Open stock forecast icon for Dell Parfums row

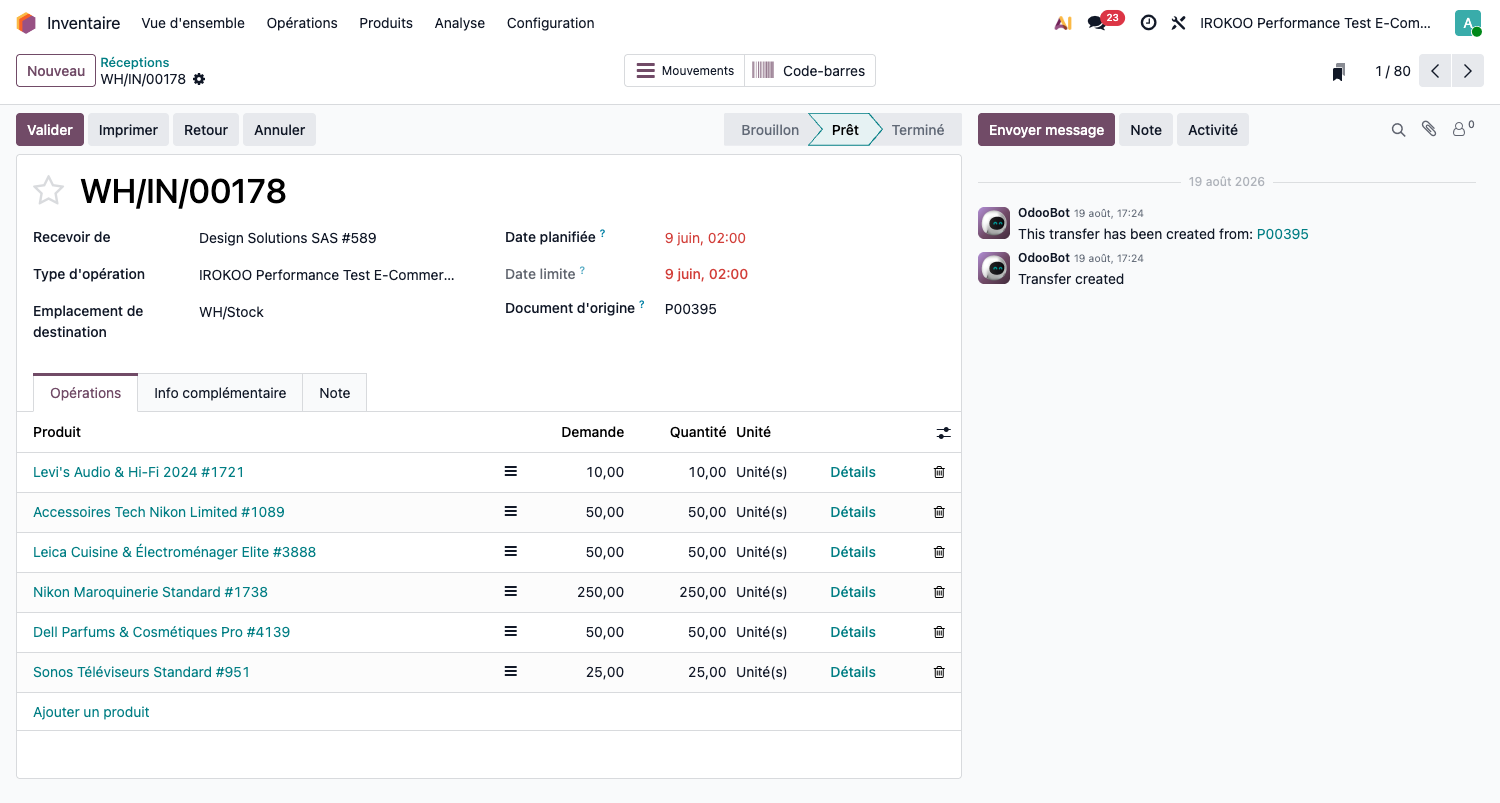[510, 631]
